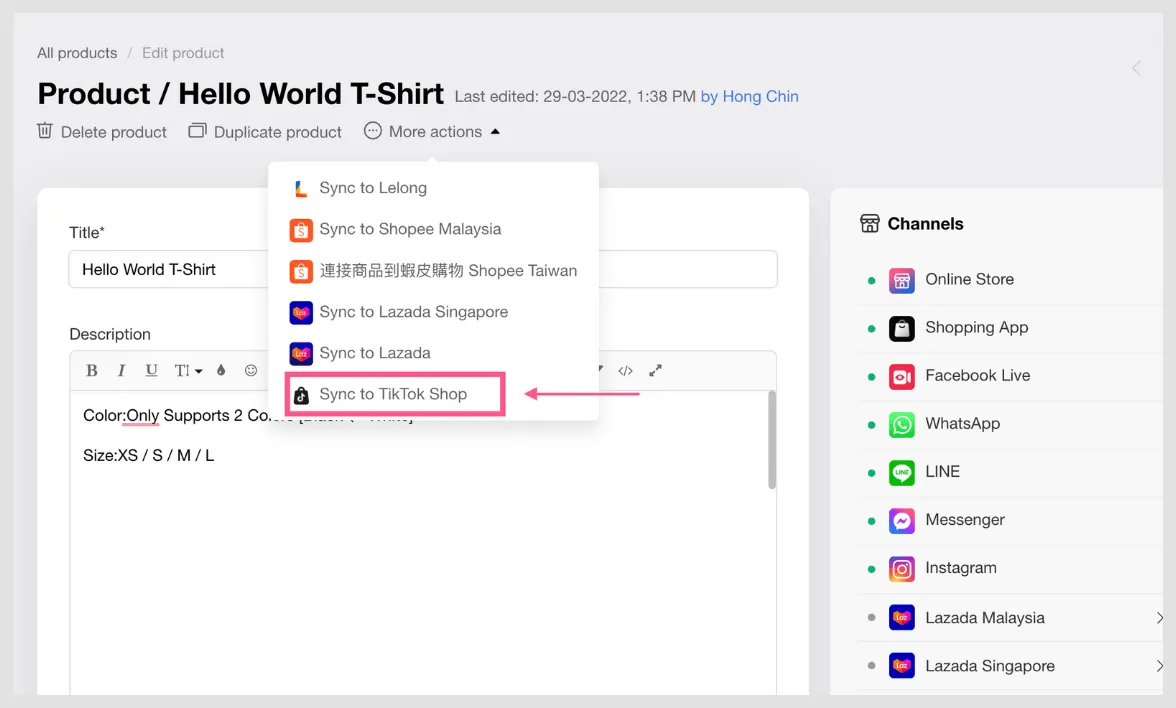
Task: Toggle underline formatting
Action: click(x=151, y=370)
